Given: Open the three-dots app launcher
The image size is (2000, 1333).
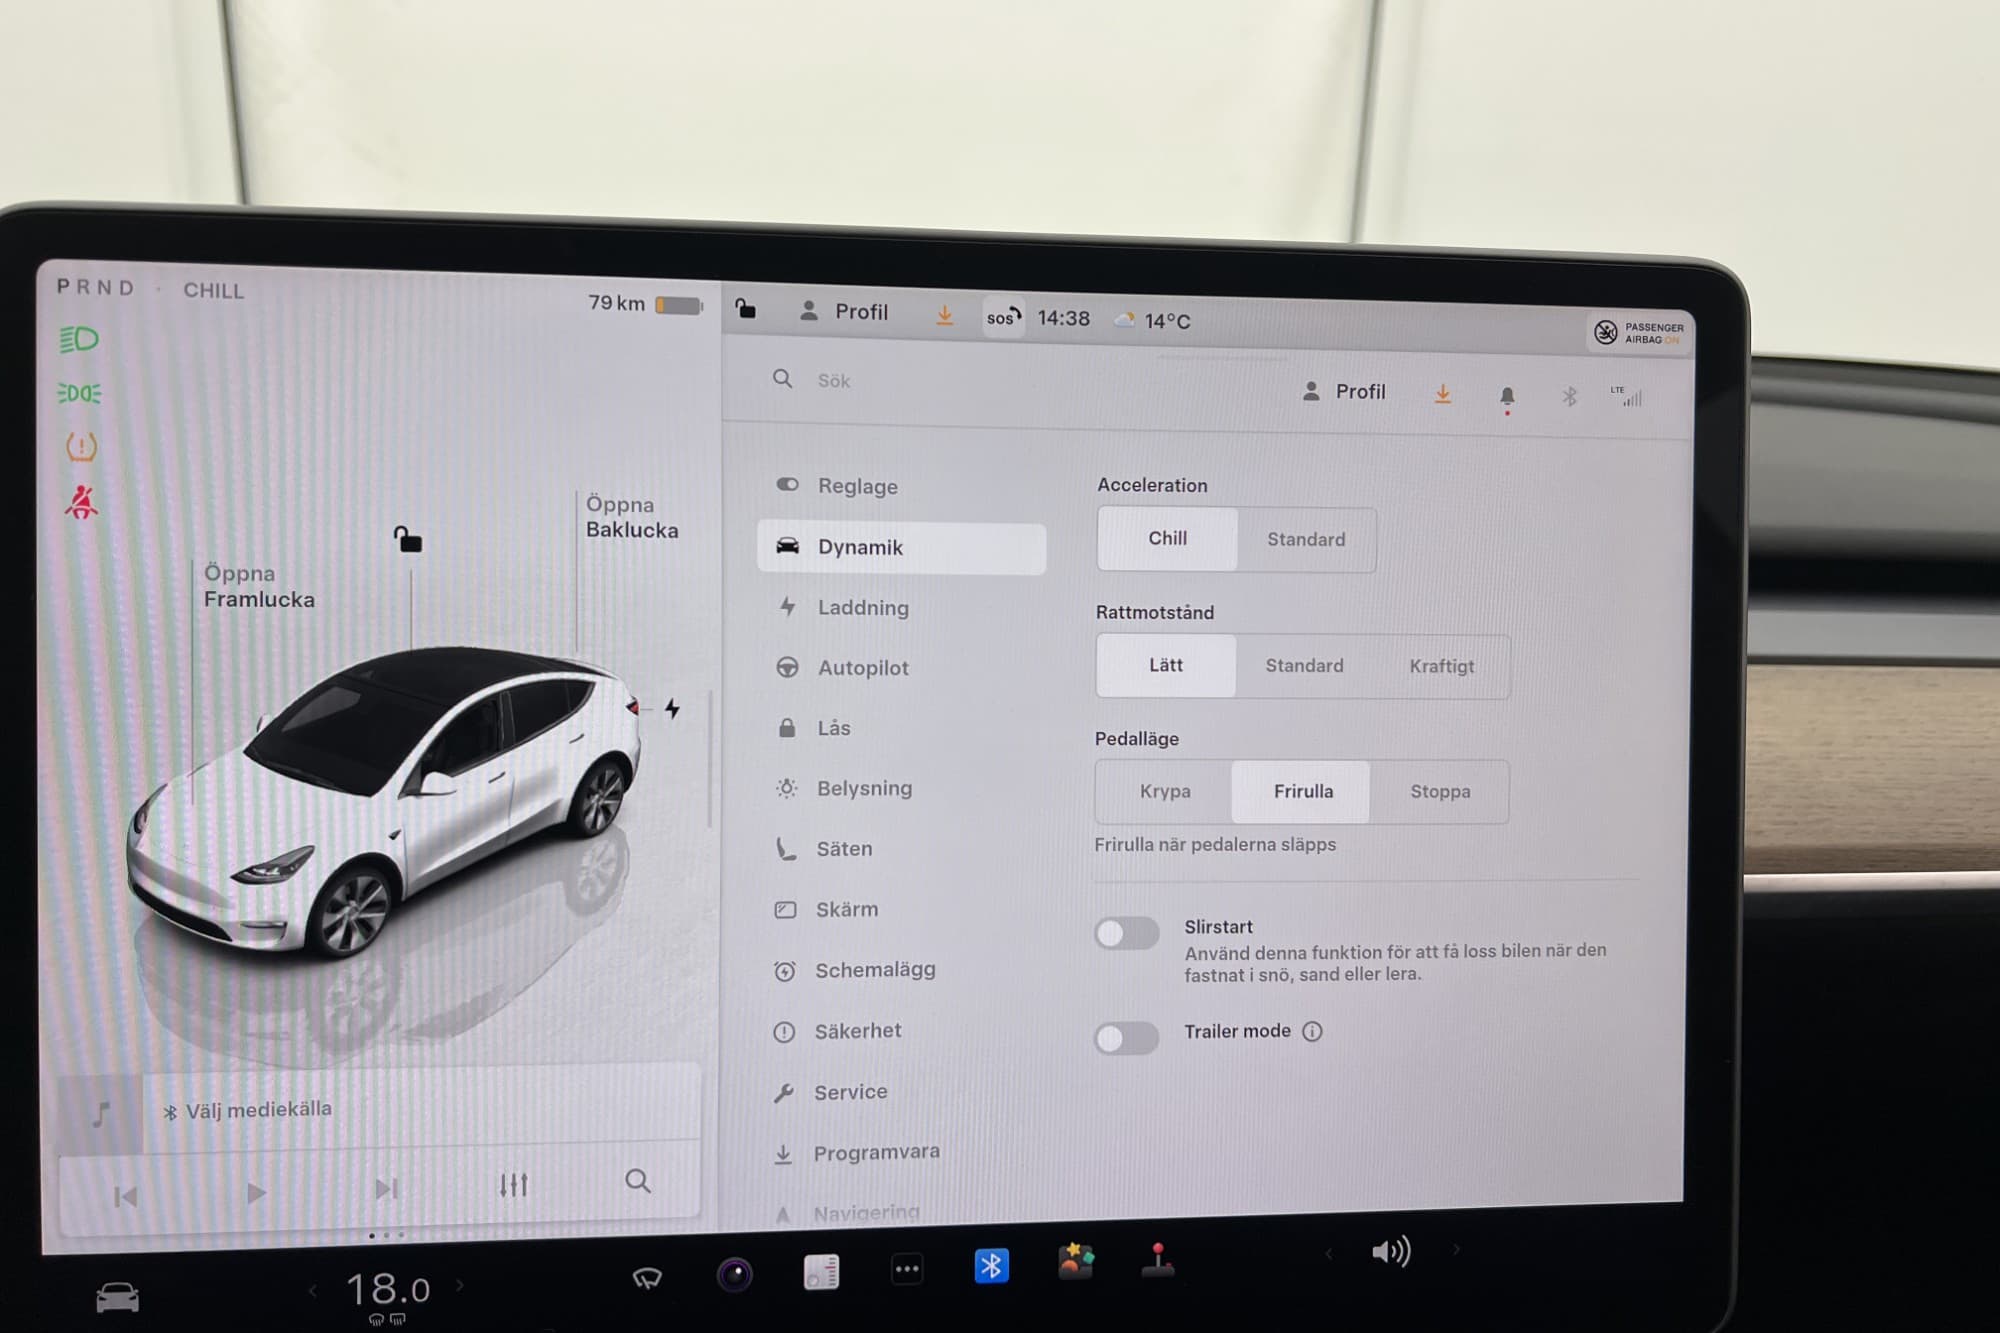Looking at the screenshot, I should [x=907, y=1270].
